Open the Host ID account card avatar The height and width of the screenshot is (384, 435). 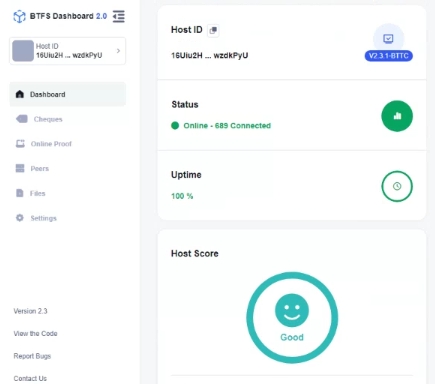pyautogui.click(x=23, y=51)
